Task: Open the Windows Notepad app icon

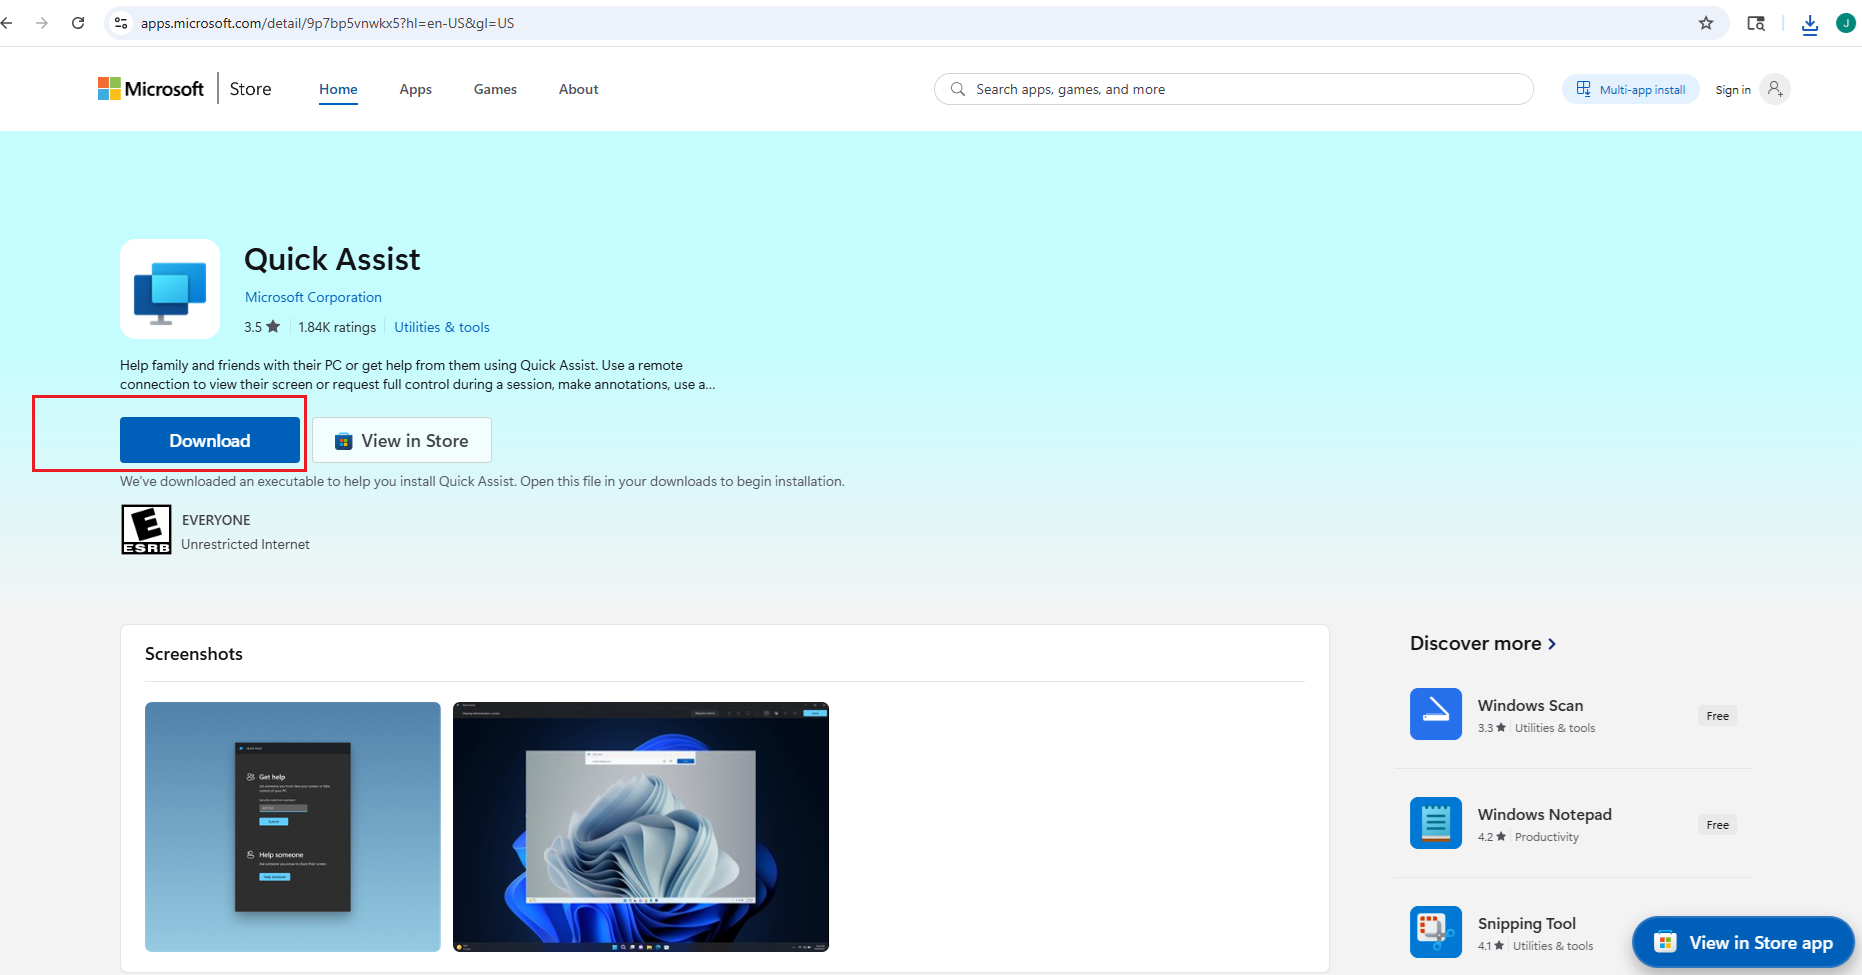Action: (1435, 823)
